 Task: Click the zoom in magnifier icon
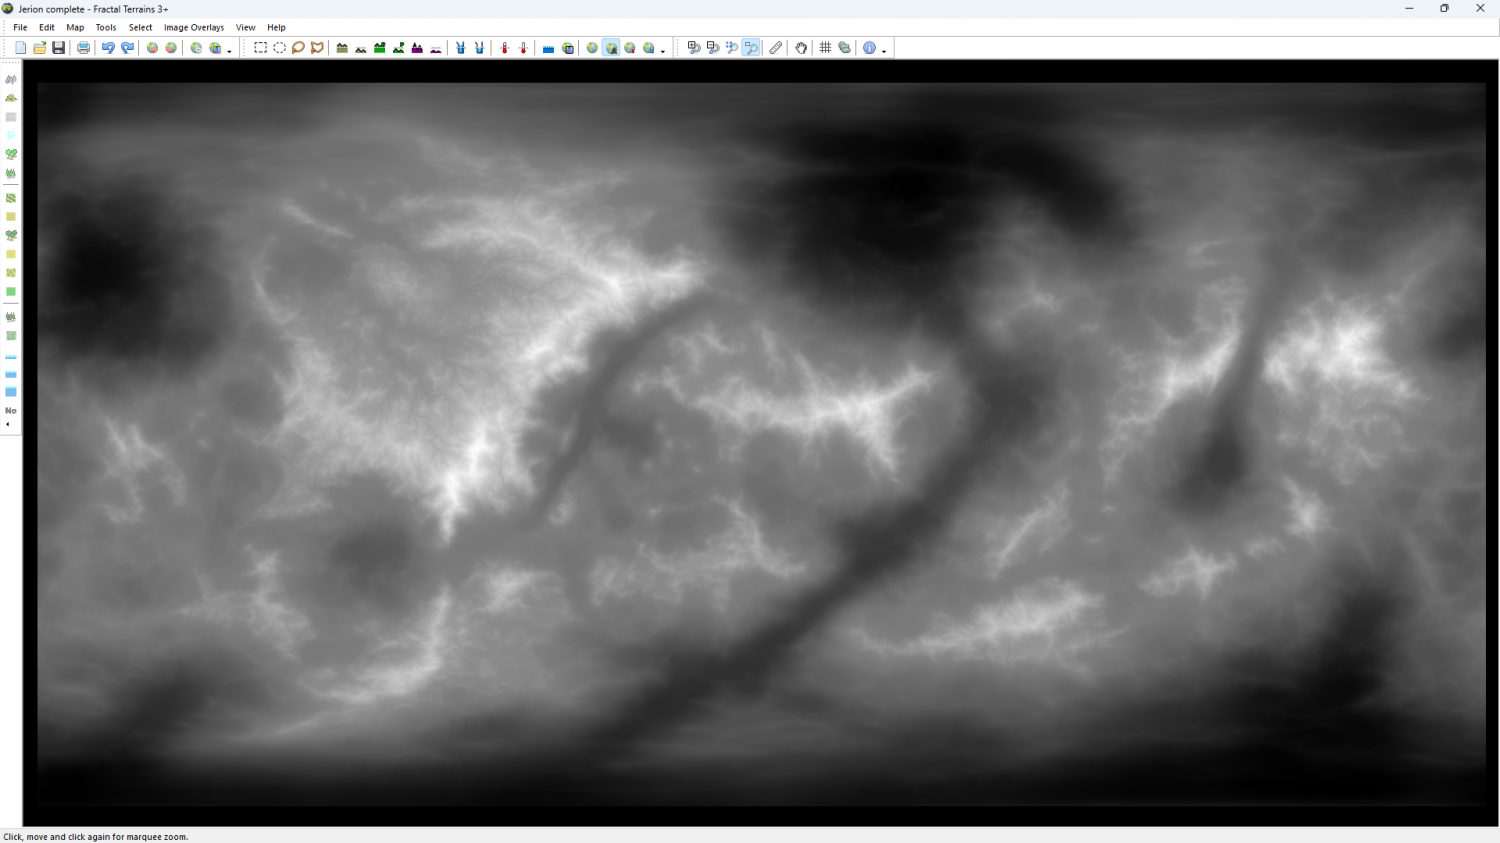pyautogui.click(x=694, y=48)
